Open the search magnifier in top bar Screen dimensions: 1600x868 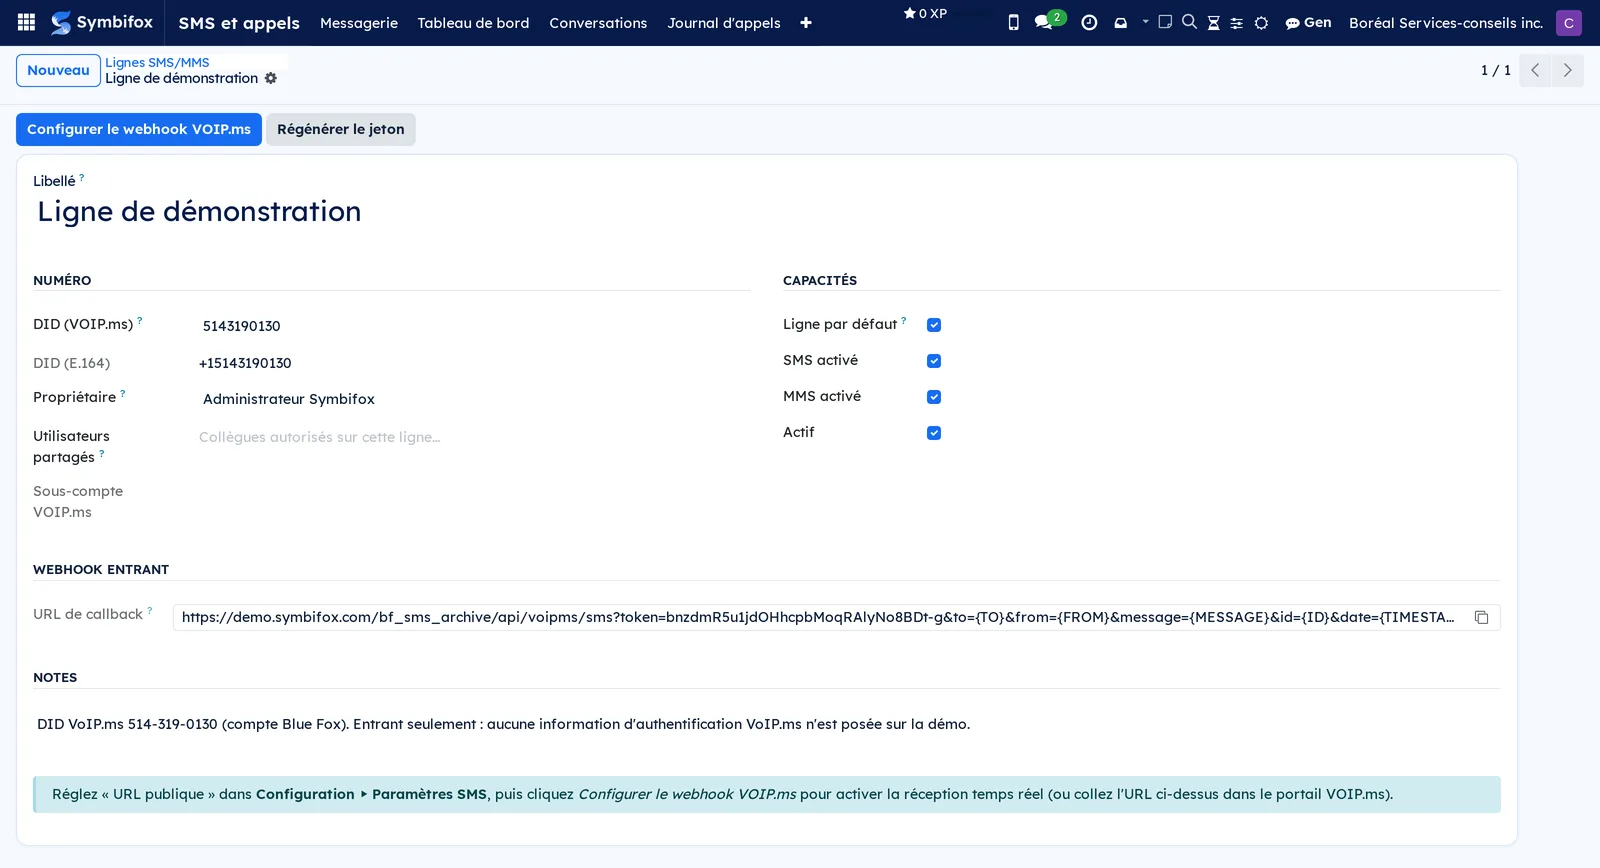[x=1189, y=22]
